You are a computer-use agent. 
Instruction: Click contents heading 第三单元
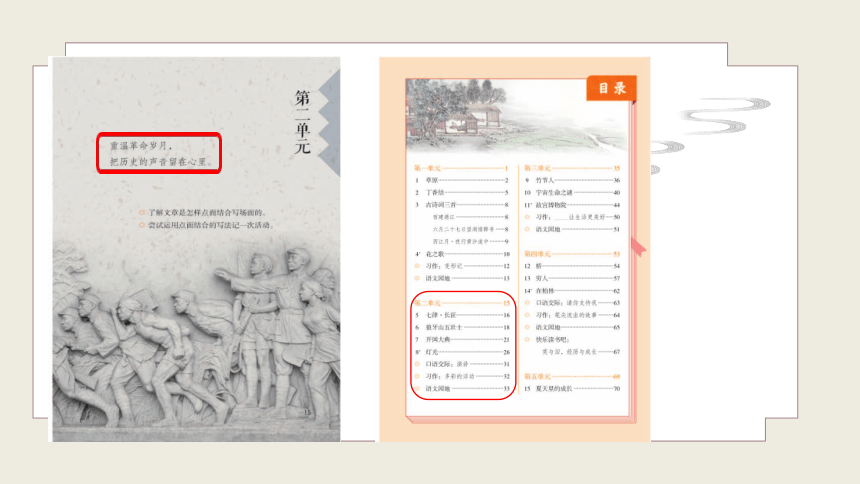click(x=572, y=168)
